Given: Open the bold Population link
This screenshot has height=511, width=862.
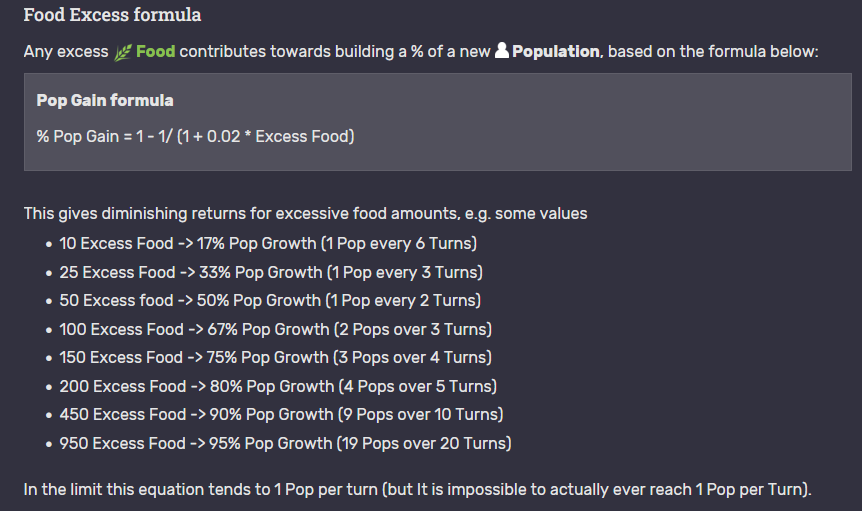Looking at the screenshot, I should coord(555,52).
